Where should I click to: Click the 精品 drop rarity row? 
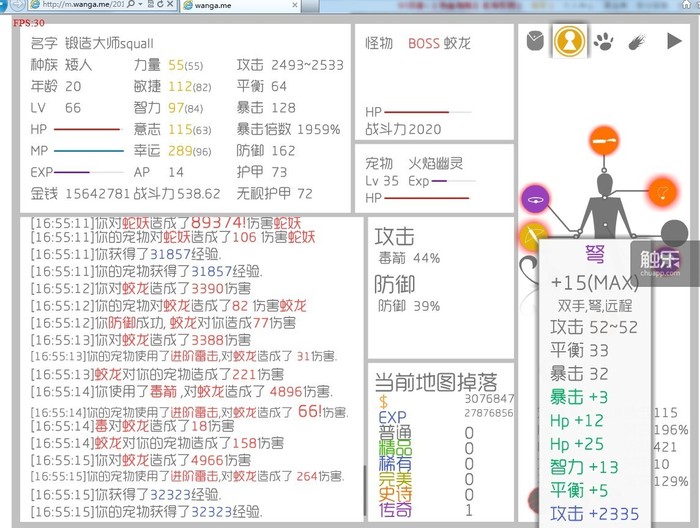point(426,448)
